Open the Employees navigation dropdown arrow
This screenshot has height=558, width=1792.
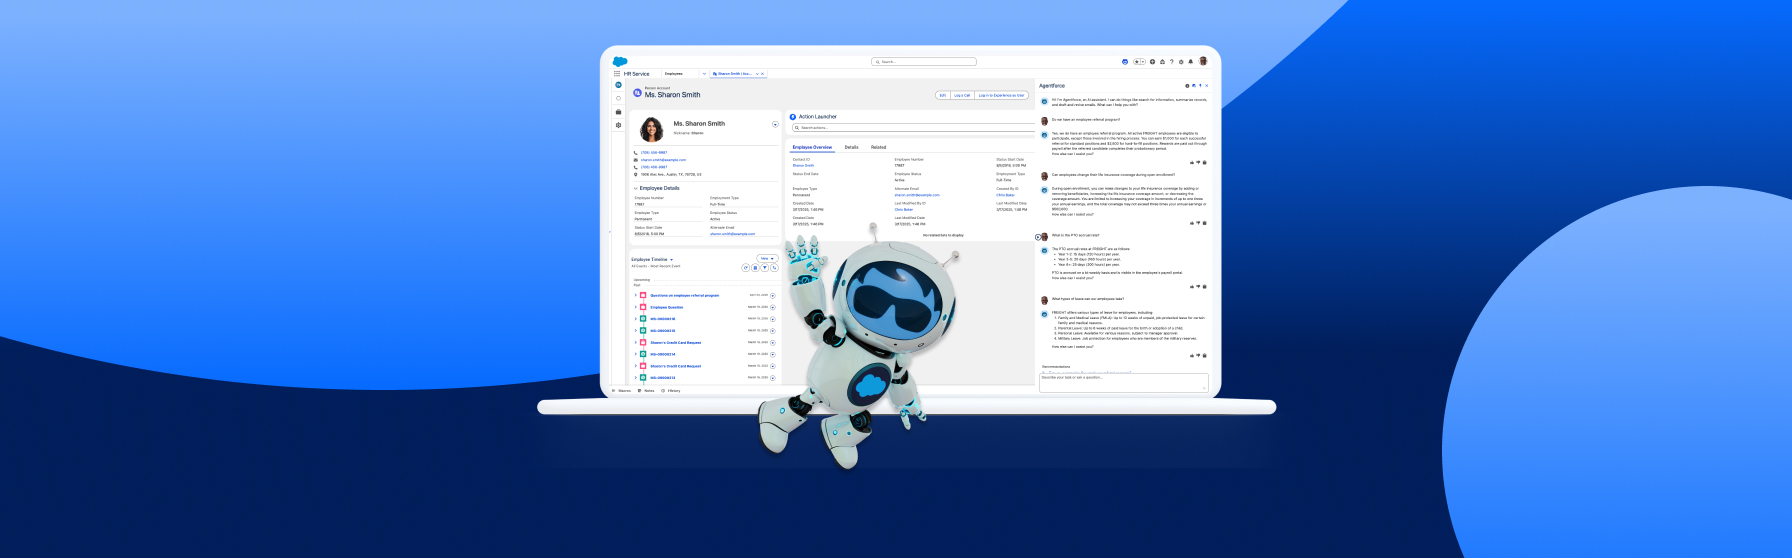(704, 74)
